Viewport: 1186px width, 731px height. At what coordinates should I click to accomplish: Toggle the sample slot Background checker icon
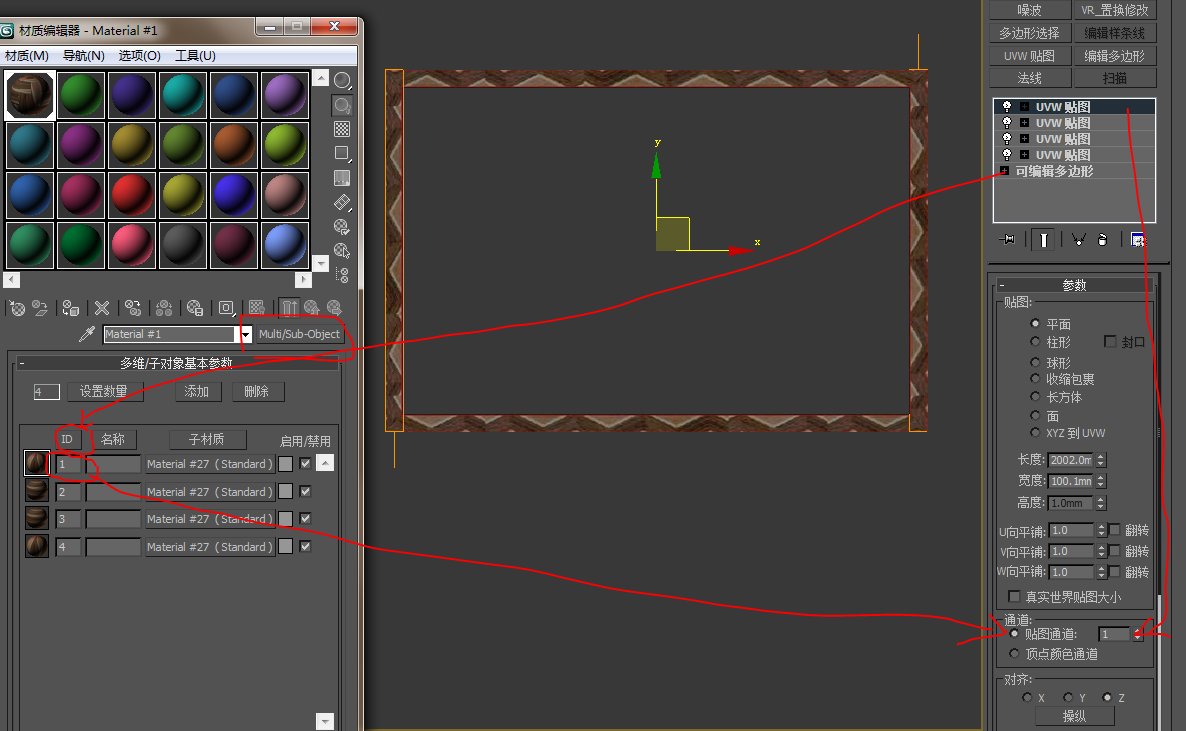click(342, 129)
